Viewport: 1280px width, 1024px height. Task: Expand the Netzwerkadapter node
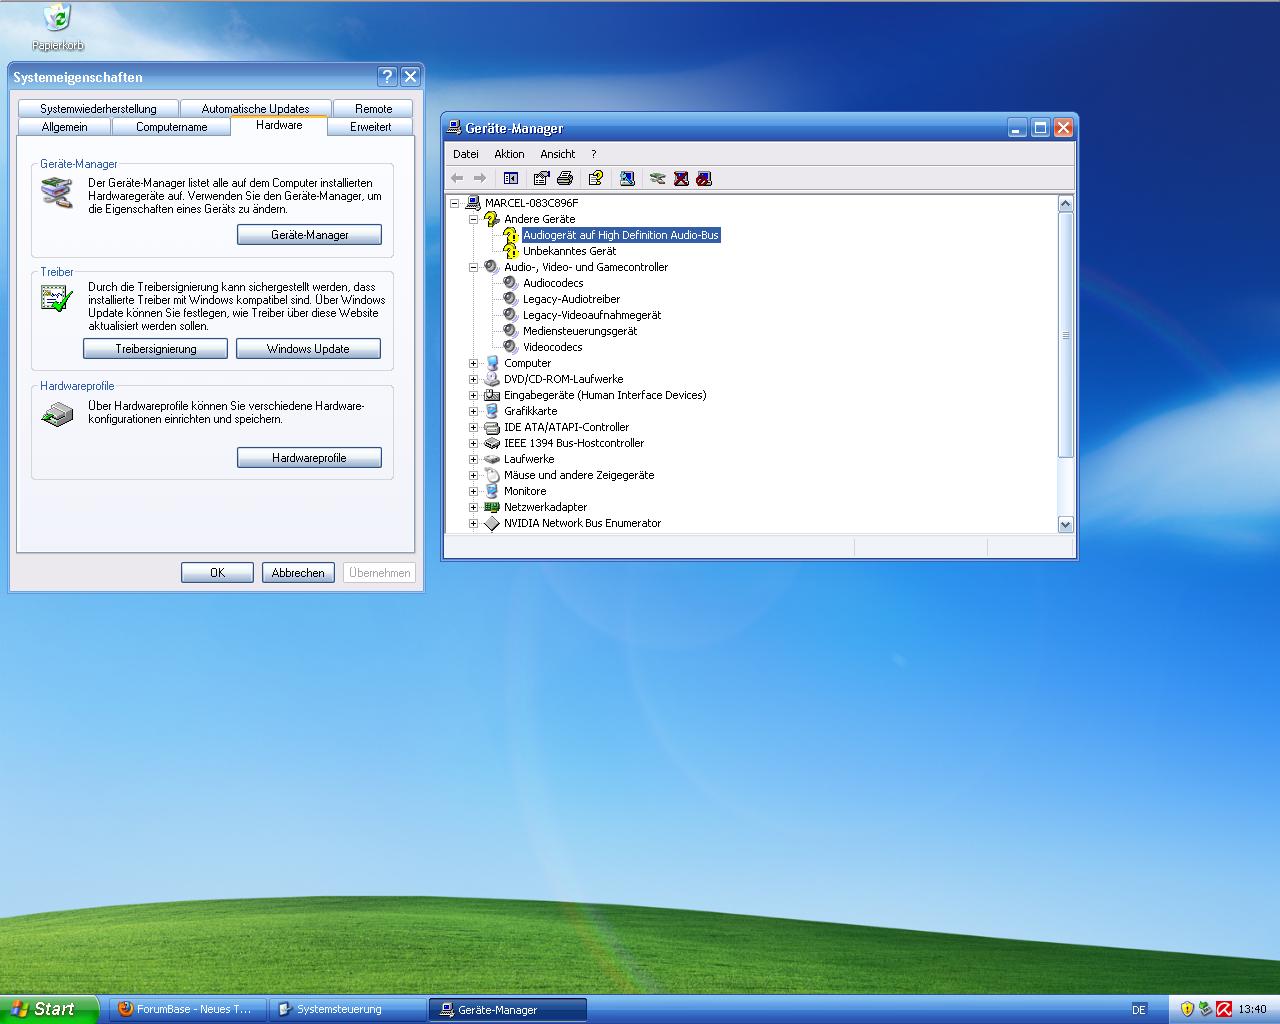click(473, 507)
